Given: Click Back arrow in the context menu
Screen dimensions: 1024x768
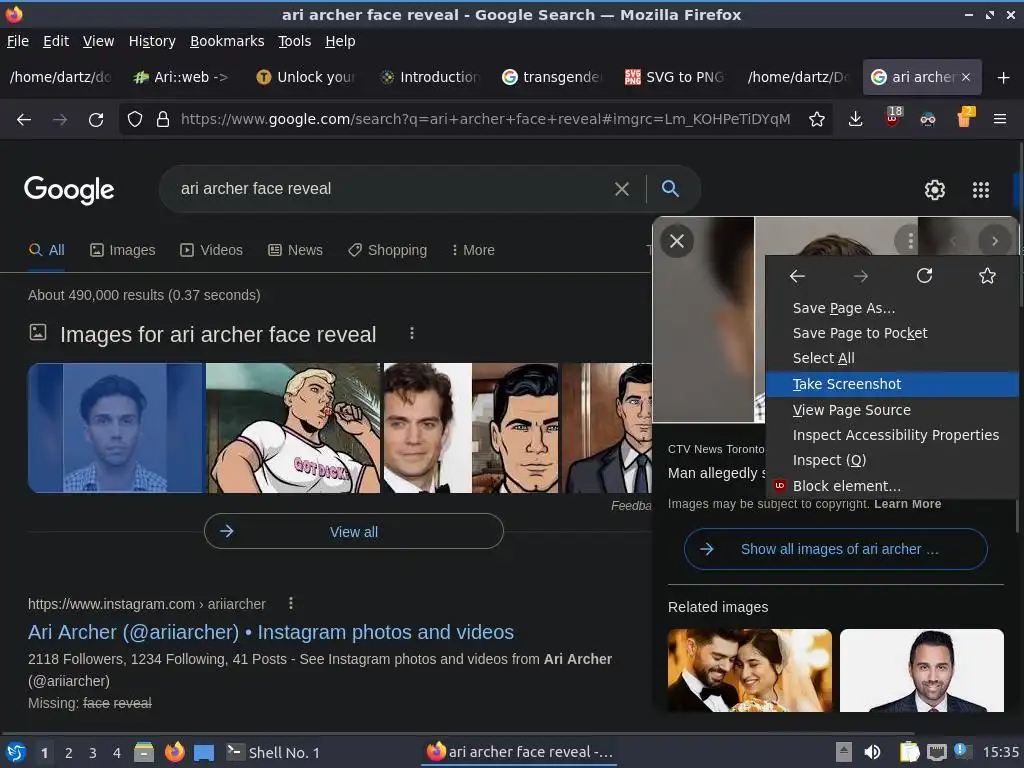Looking at the screenshot, I should click(x=797, y=276).
